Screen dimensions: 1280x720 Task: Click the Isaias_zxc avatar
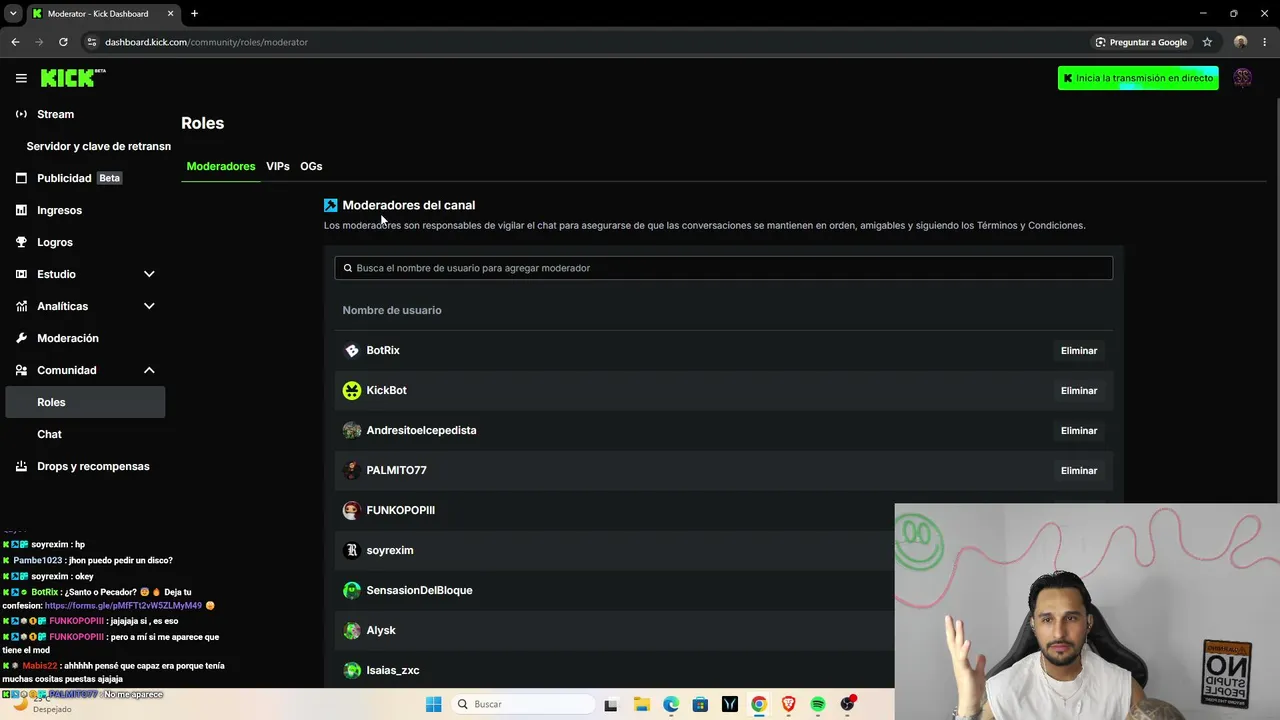click(x=352, y=670)
